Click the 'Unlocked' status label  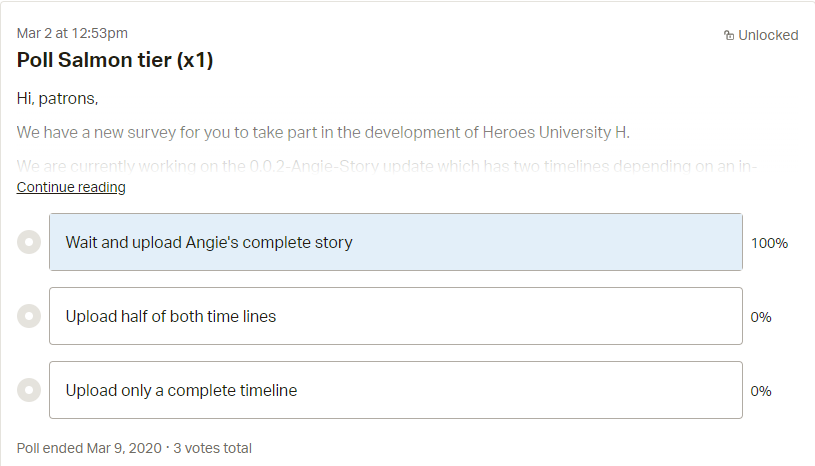tap(768, 35)
